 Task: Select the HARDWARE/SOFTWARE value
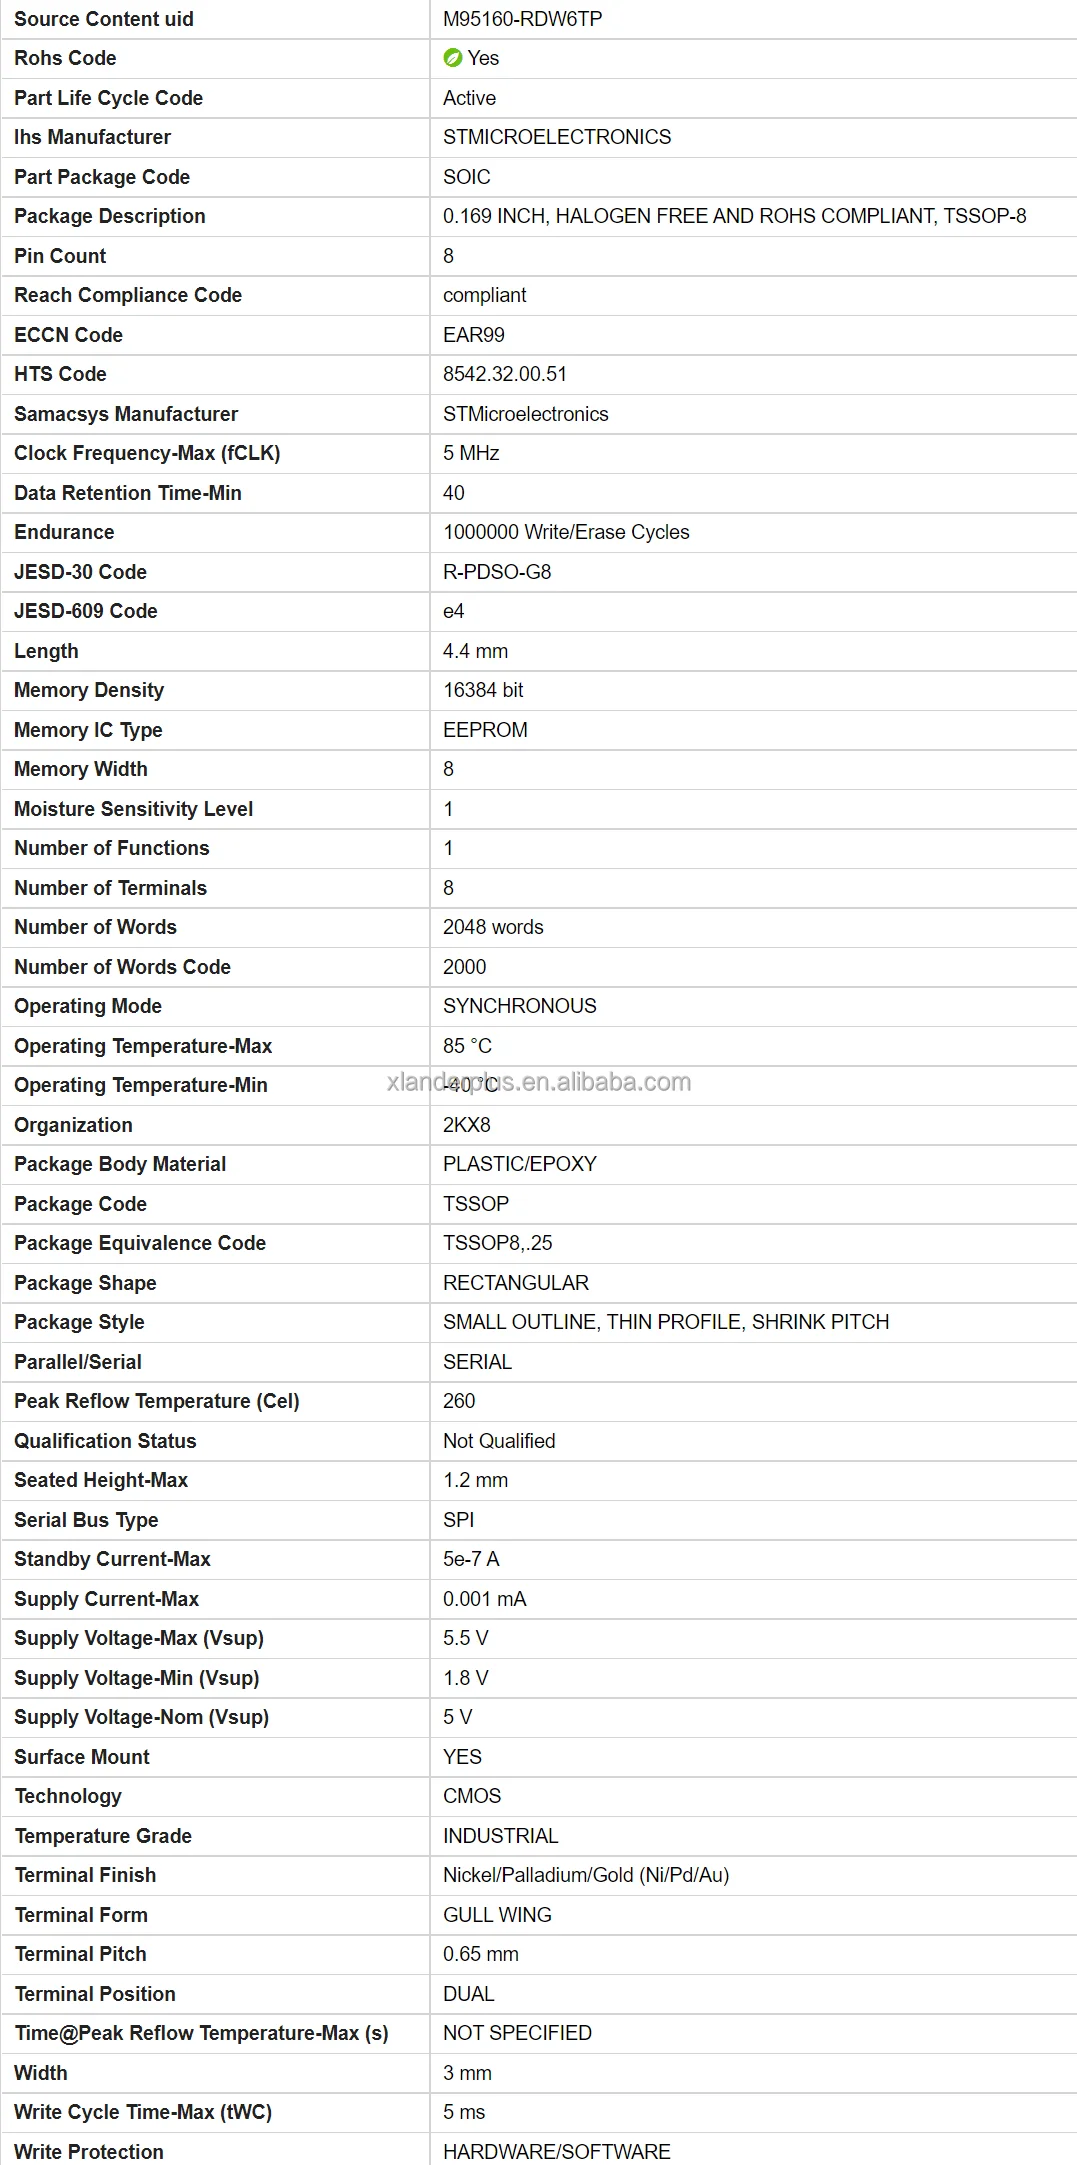point(556,2151)
